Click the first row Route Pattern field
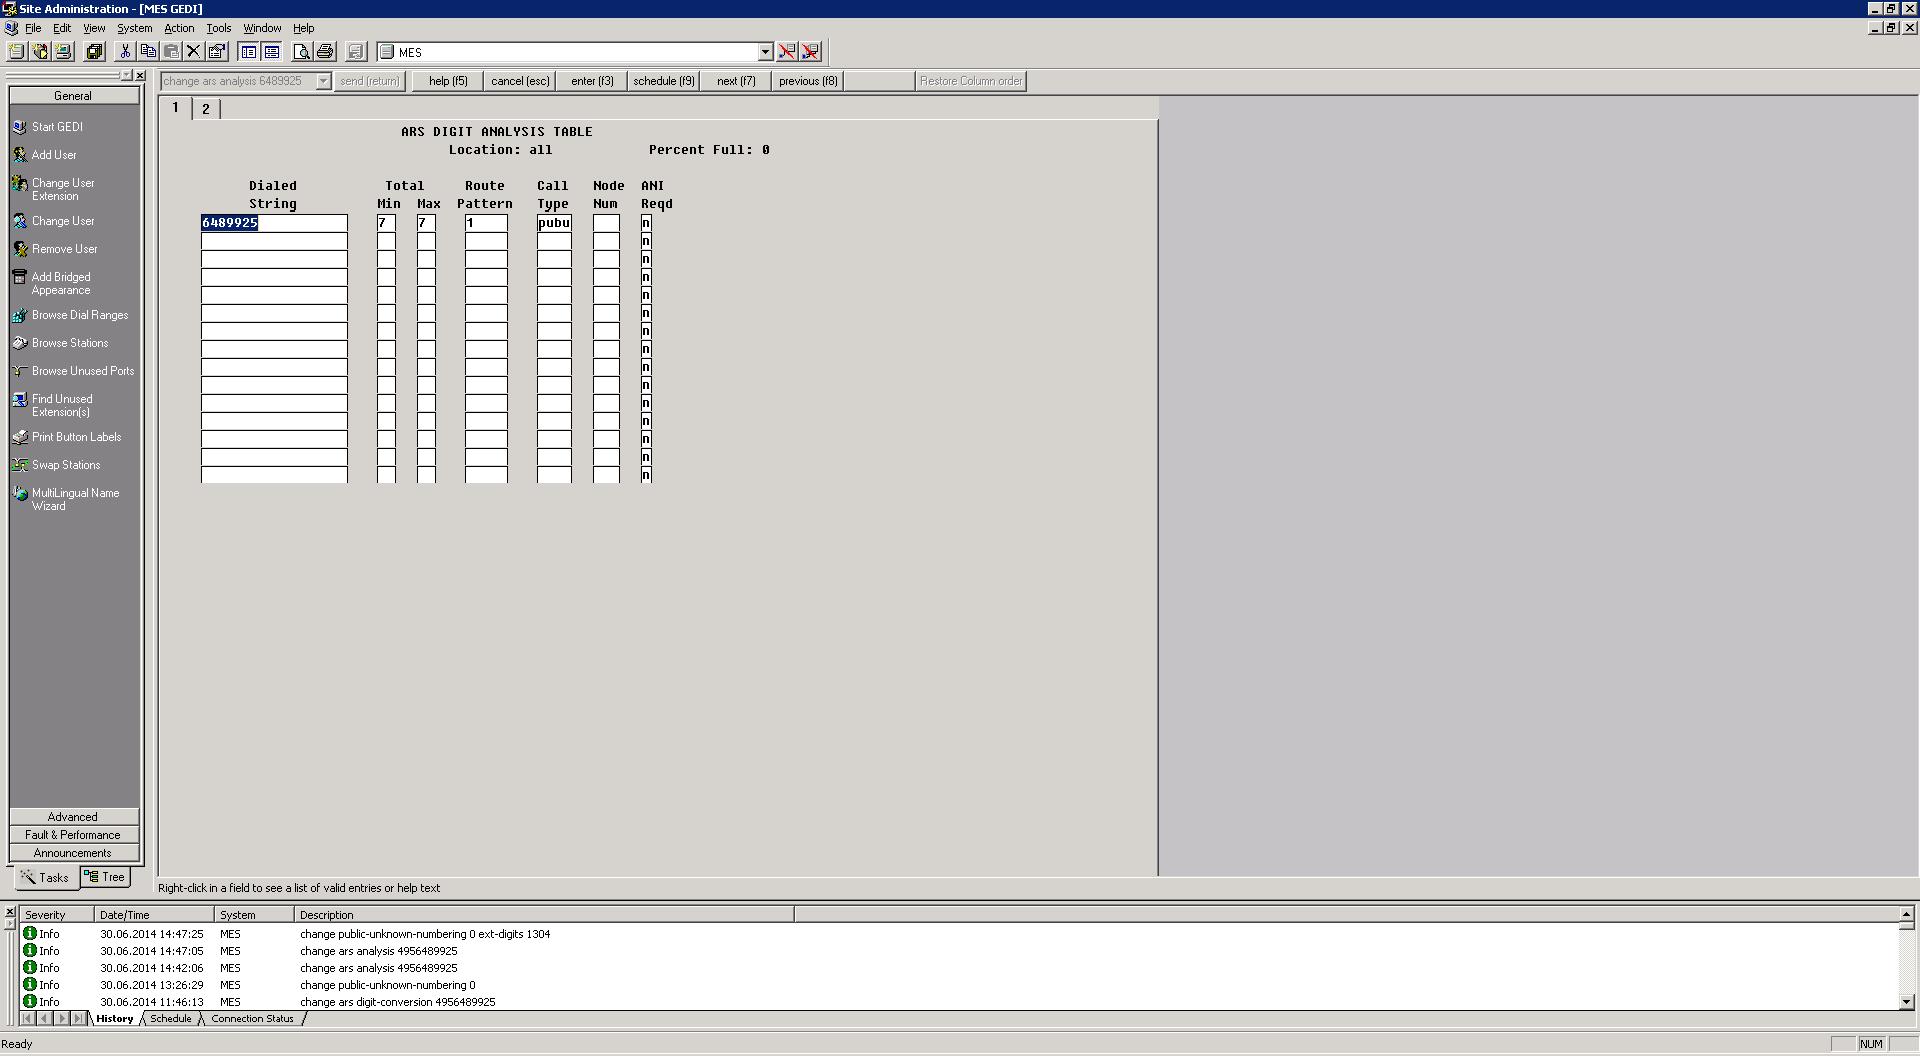This screenshot has width=1920, height=1056. click(x=486, y=223)
